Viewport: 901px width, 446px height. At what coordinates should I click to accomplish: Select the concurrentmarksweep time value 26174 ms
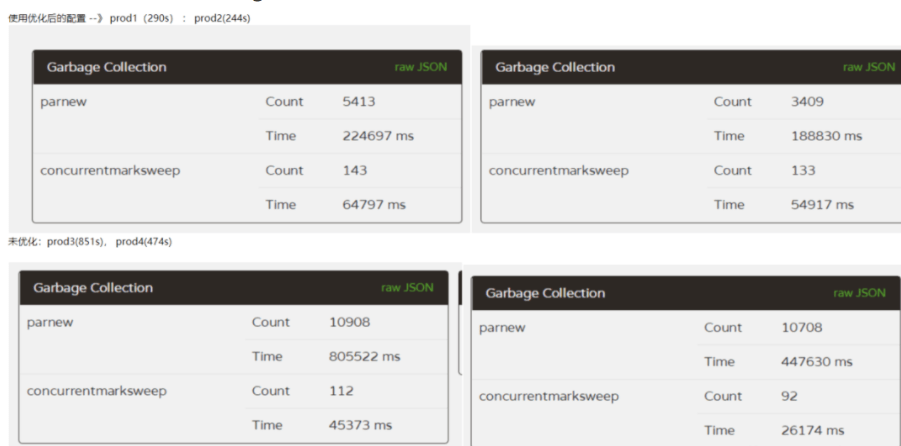point(812,428)
